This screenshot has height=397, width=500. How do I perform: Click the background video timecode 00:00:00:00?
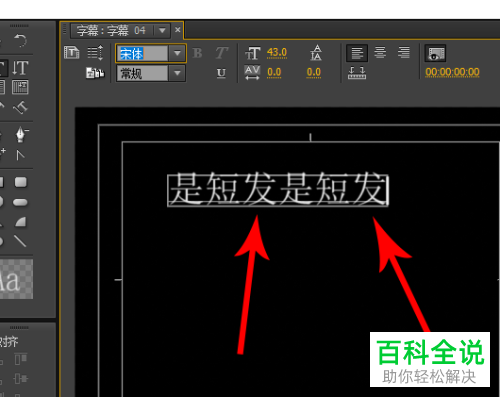(x=452, y=72)
